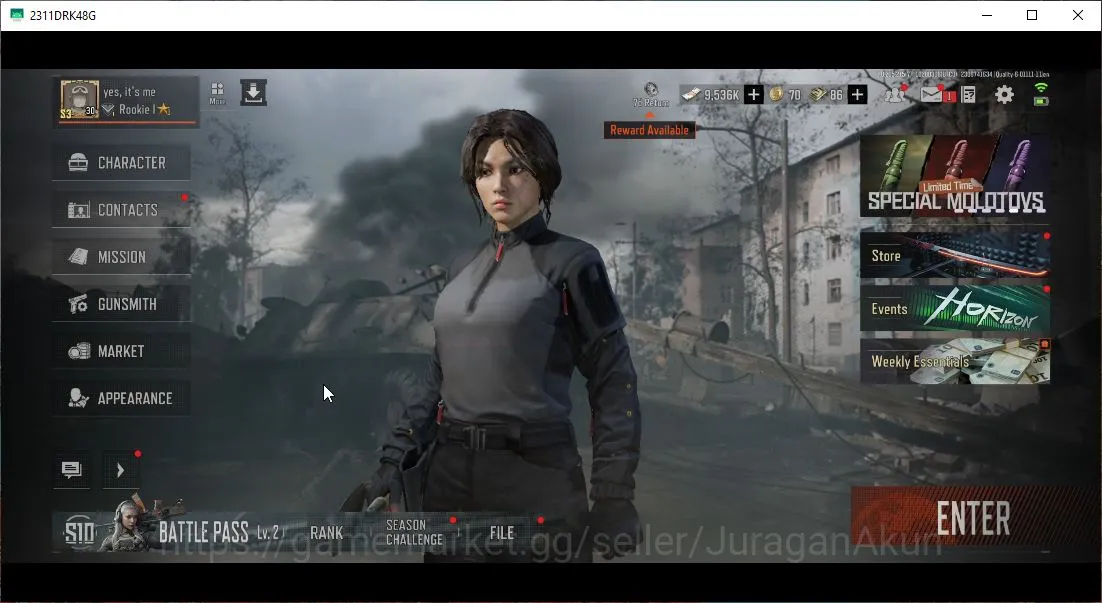
Task: Open the chat message icon
Action: (x=72, y=469)
